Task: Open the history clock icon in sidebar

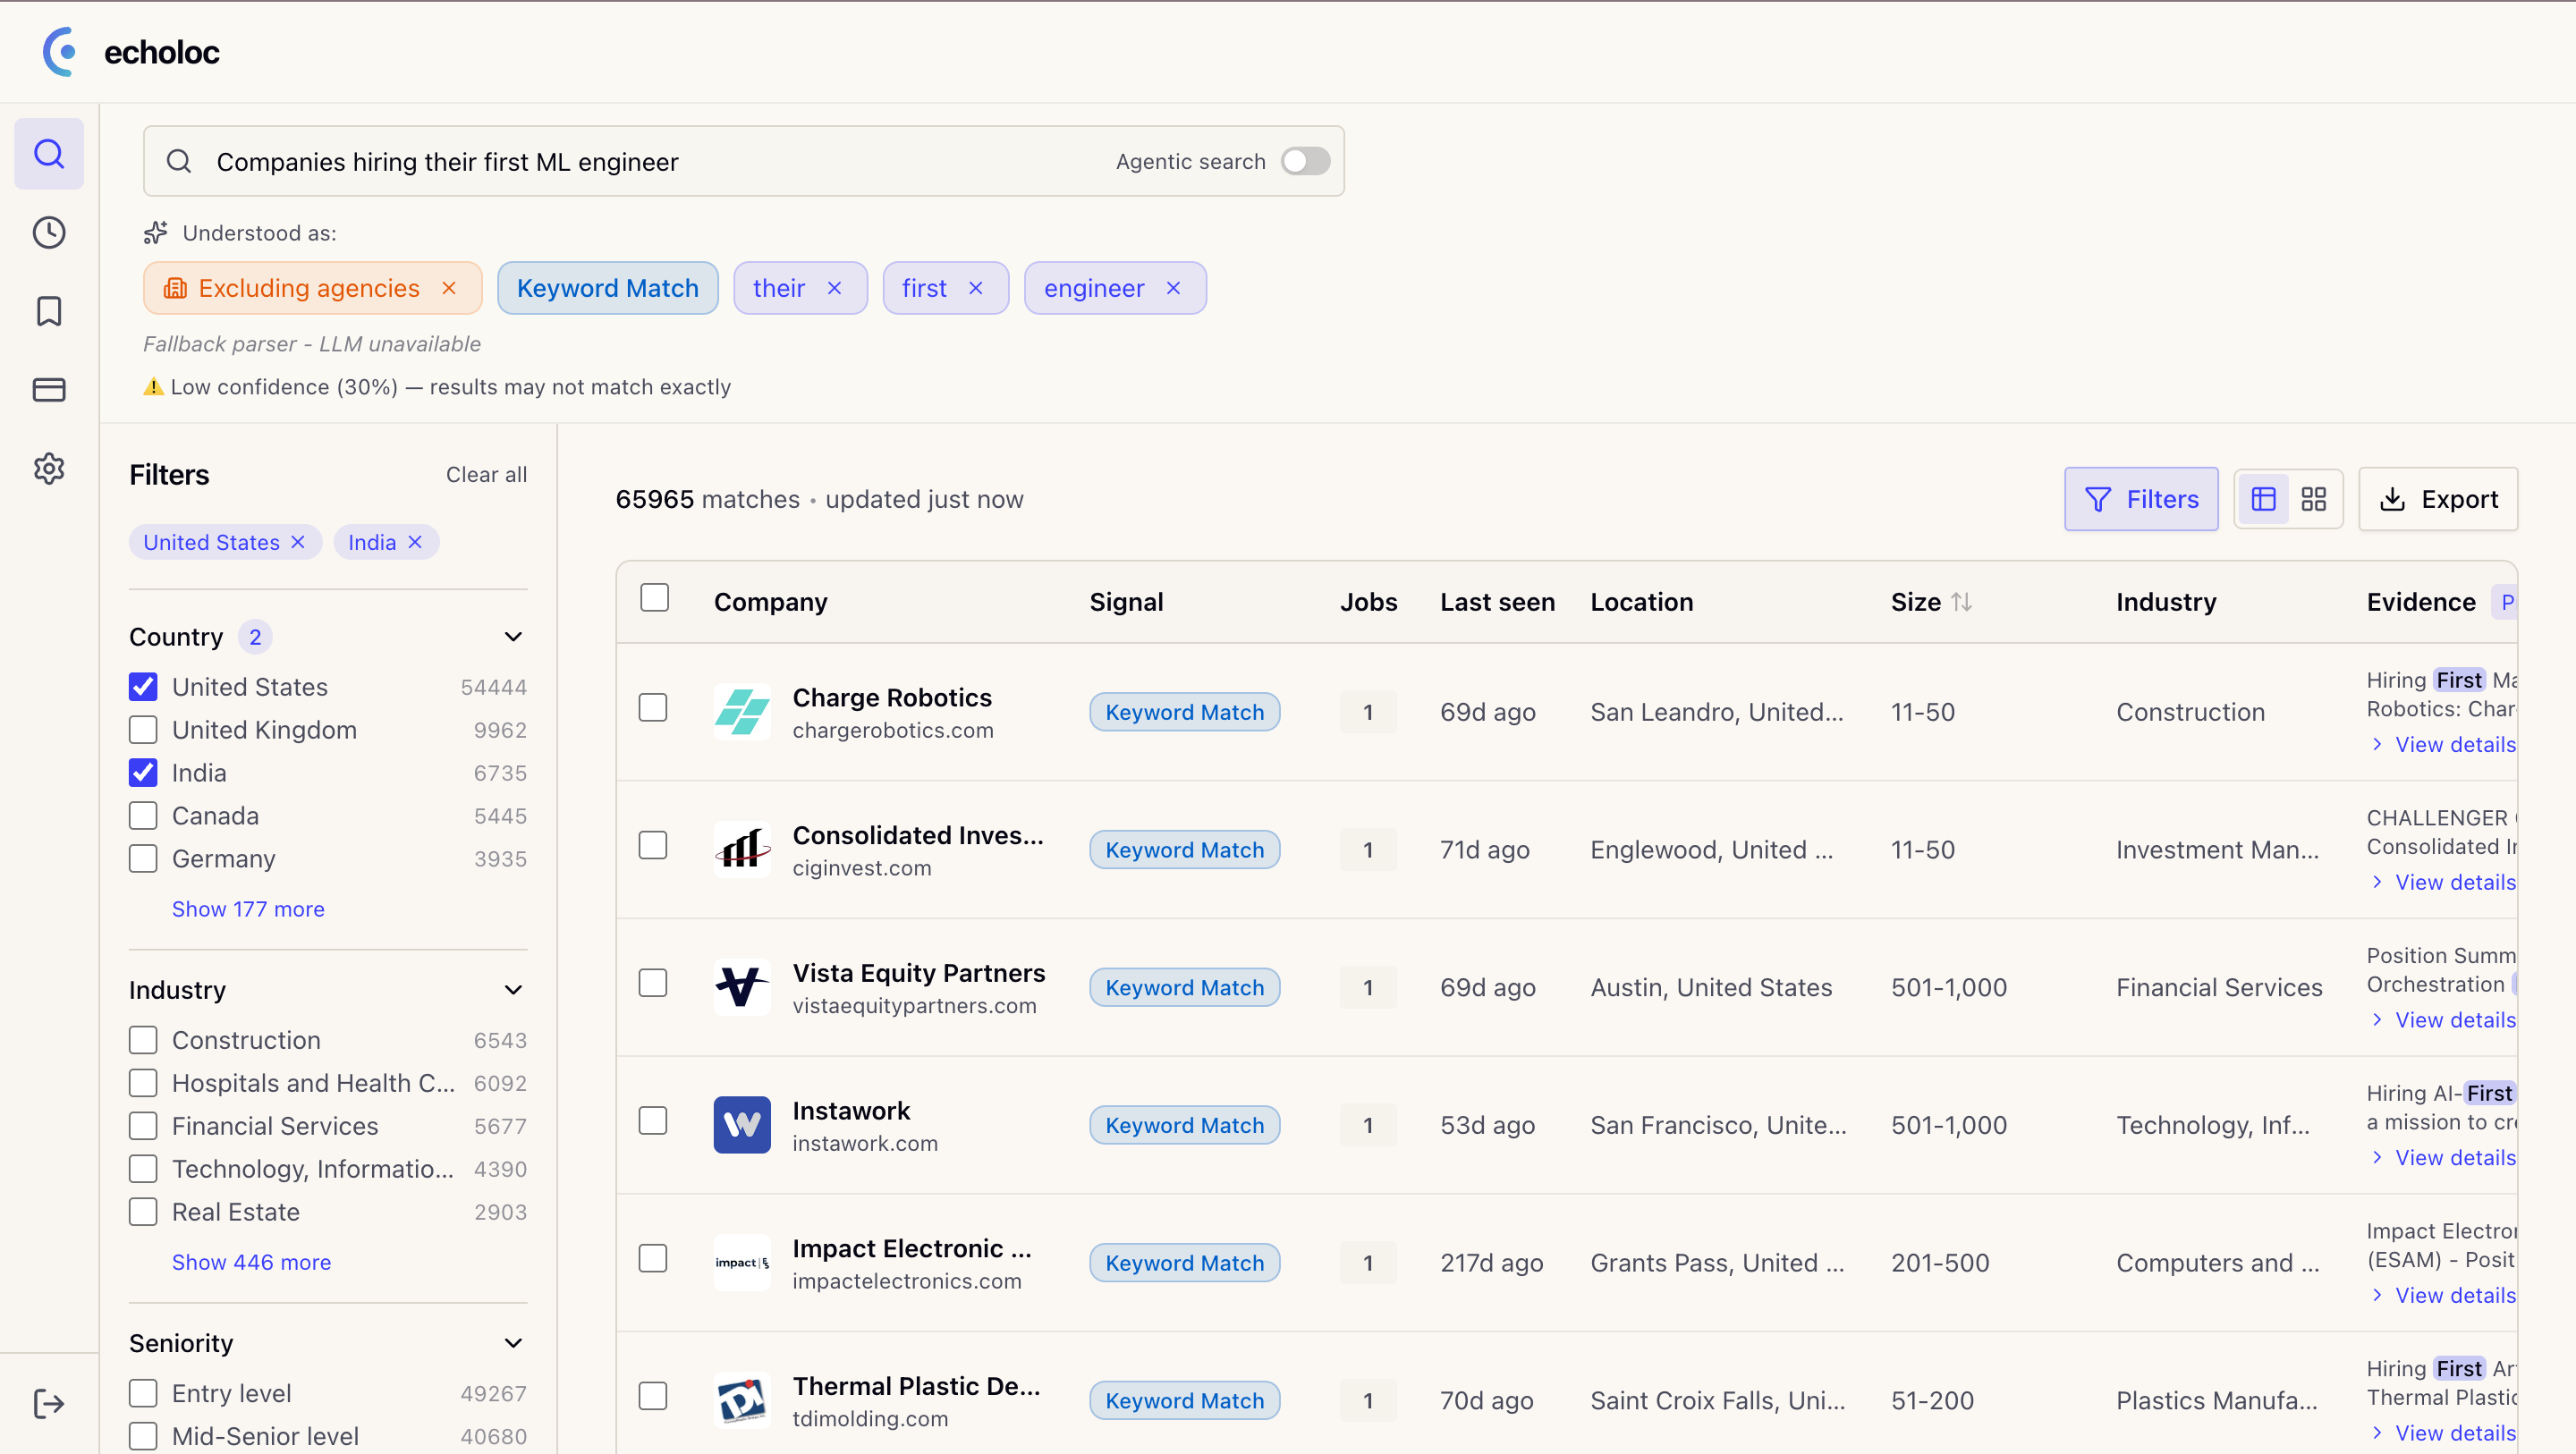Action: coord(49,233)
